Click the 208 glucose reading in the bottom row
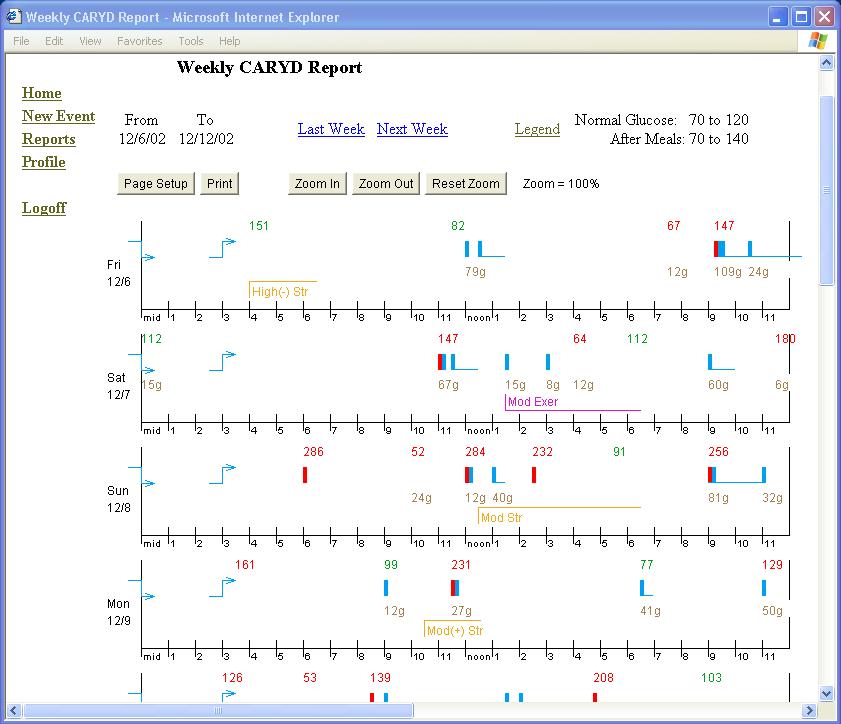The width and height of the screenshot is (841, 724). point(603,678)
